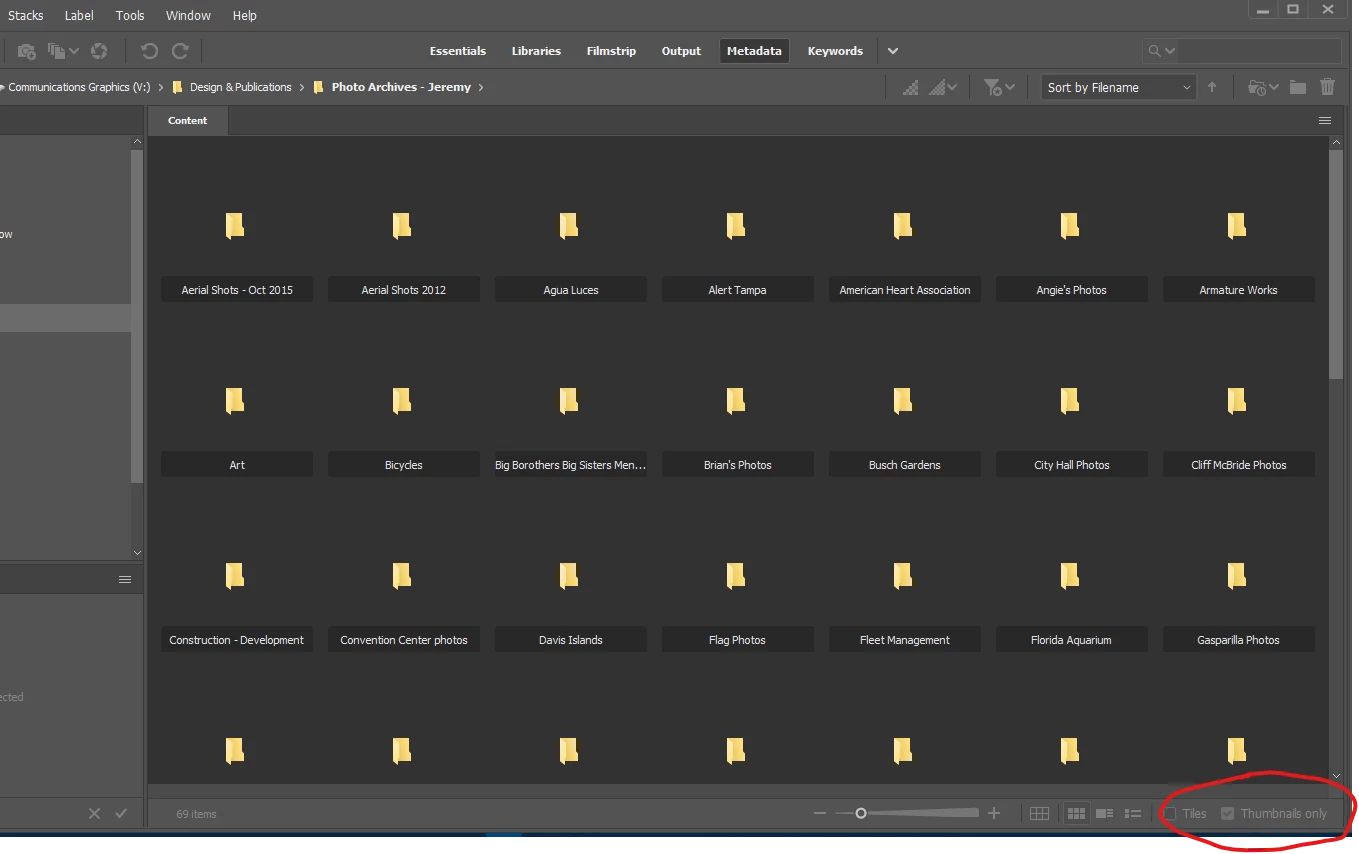This screenshot has height=854, width=1359.
Task: Rotate 90° clockwise icon
Action: [x=180, y=51]
